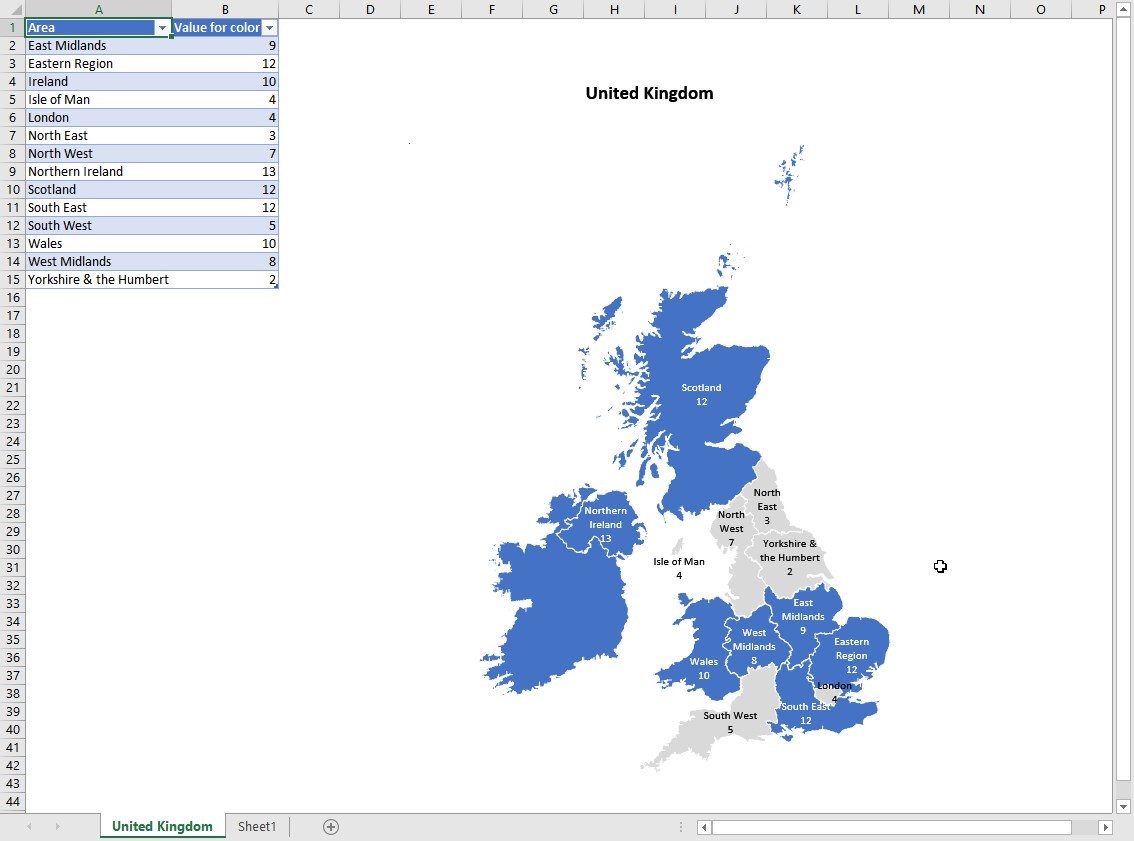Open the Value for color filter dropdown

pos(269,27)
